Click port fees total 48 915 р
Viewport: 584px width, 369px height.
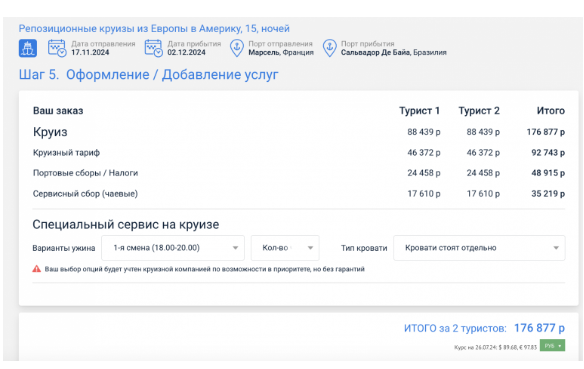[x=548, y=173]
